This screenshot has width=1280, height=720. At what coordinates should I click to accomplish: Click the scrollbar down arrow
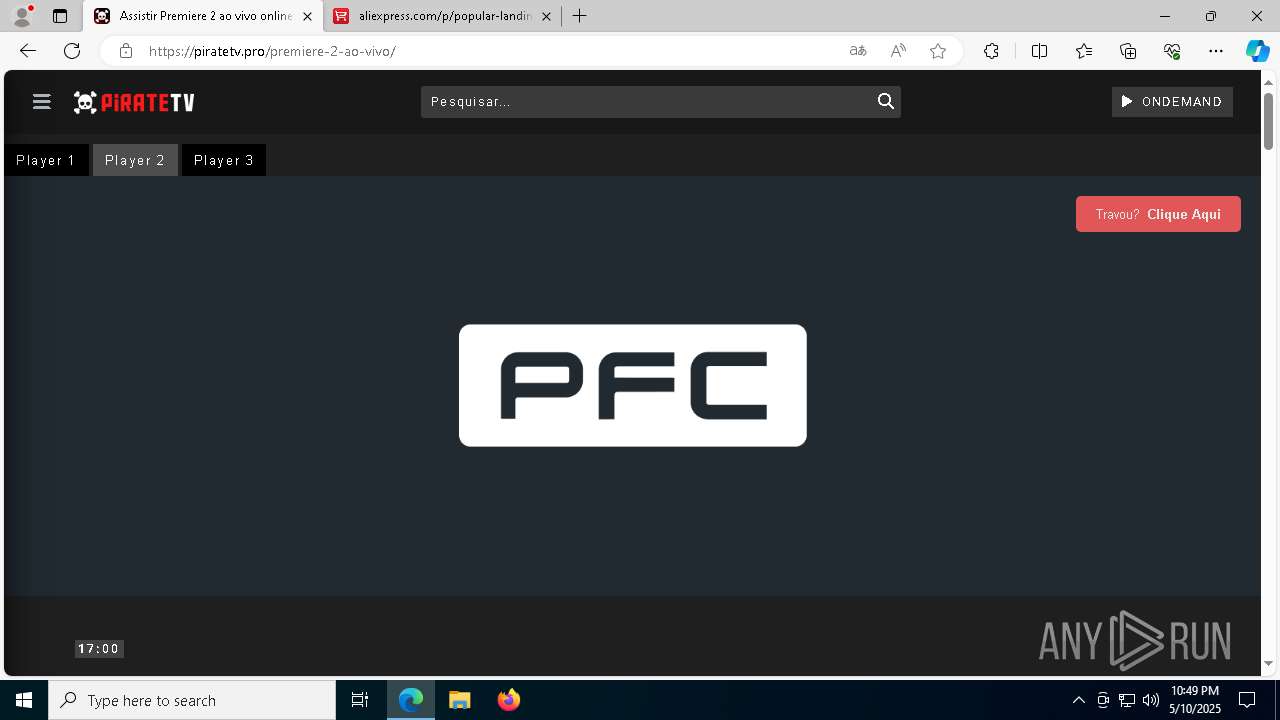pos(1268,663)
